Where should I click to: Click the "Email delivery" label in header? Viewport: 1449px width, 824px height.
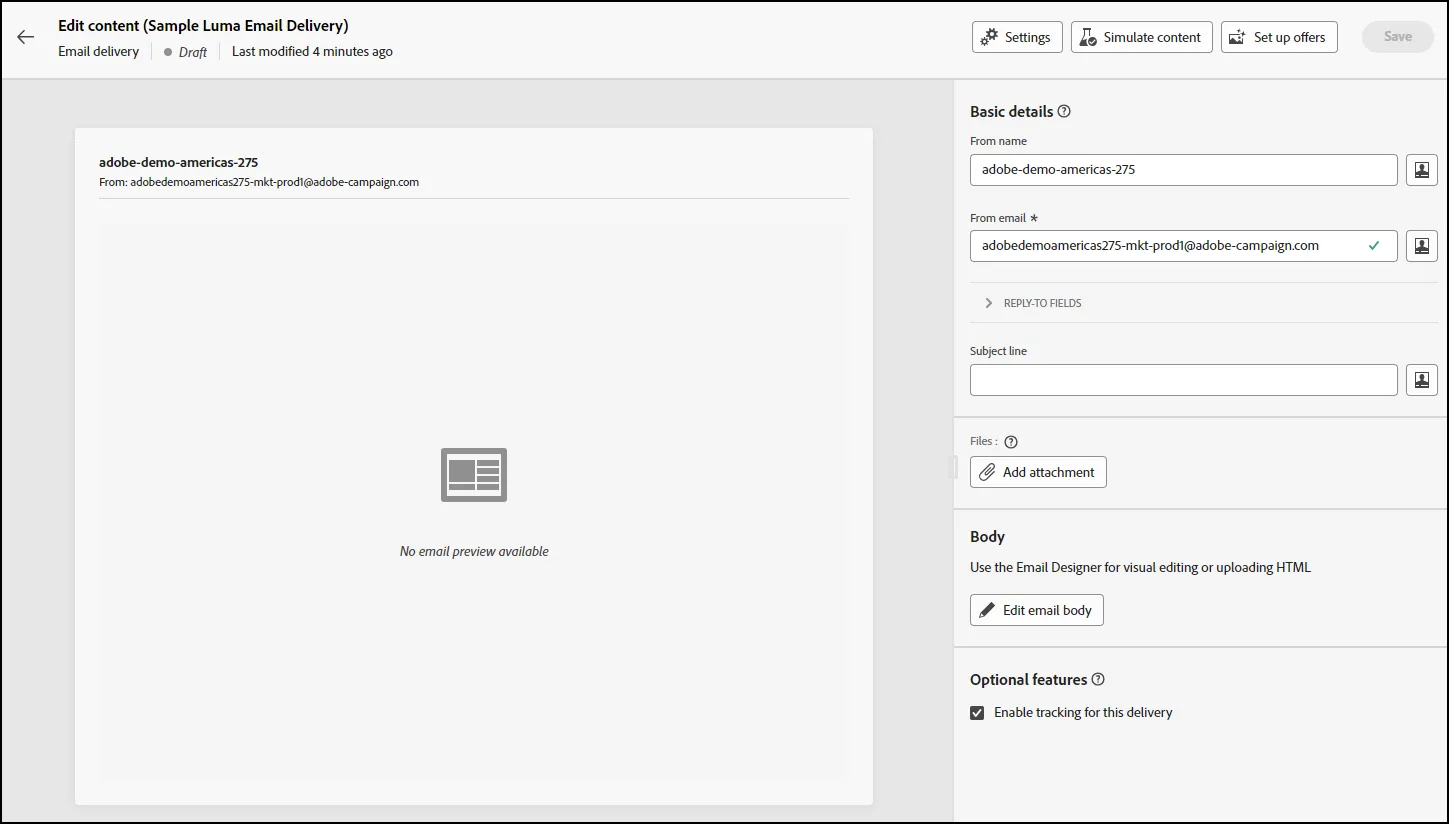click(98, 51)
